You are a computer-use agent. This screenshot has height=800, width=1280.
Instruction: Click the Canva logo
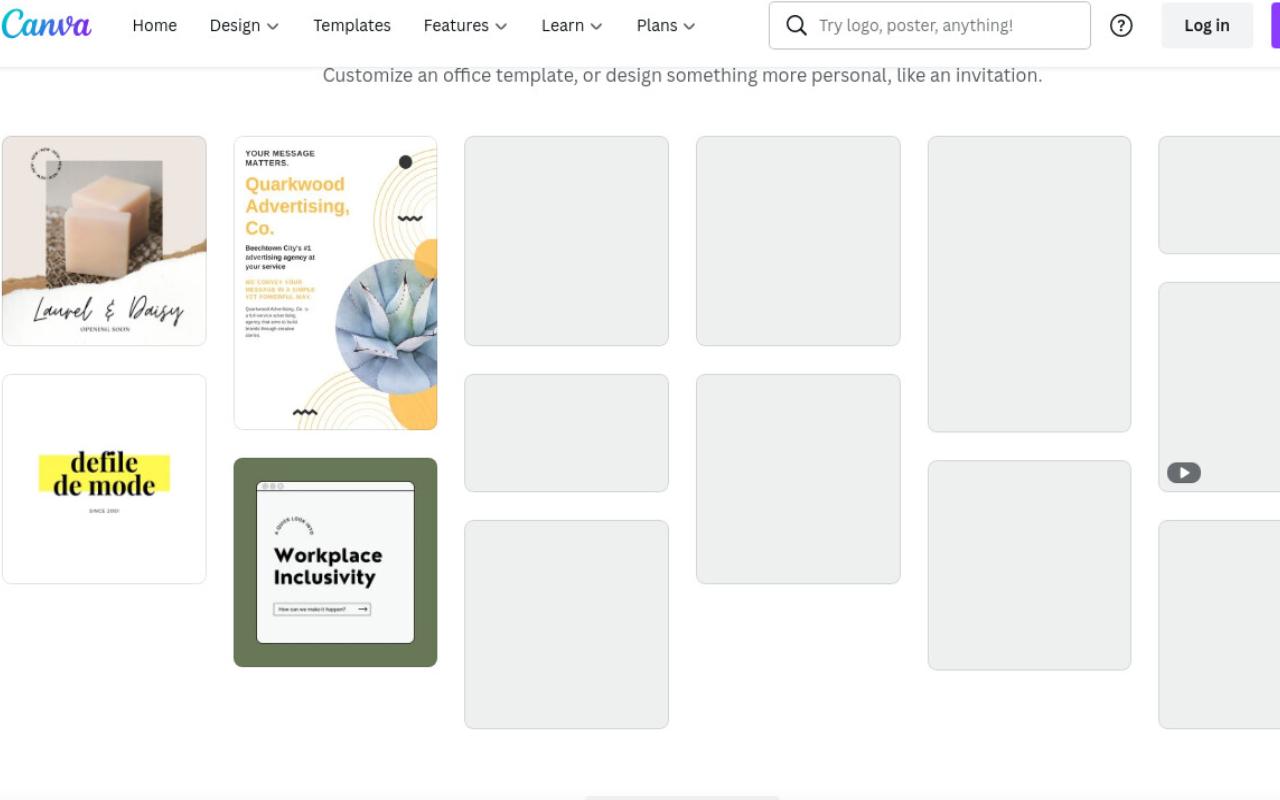46,25
